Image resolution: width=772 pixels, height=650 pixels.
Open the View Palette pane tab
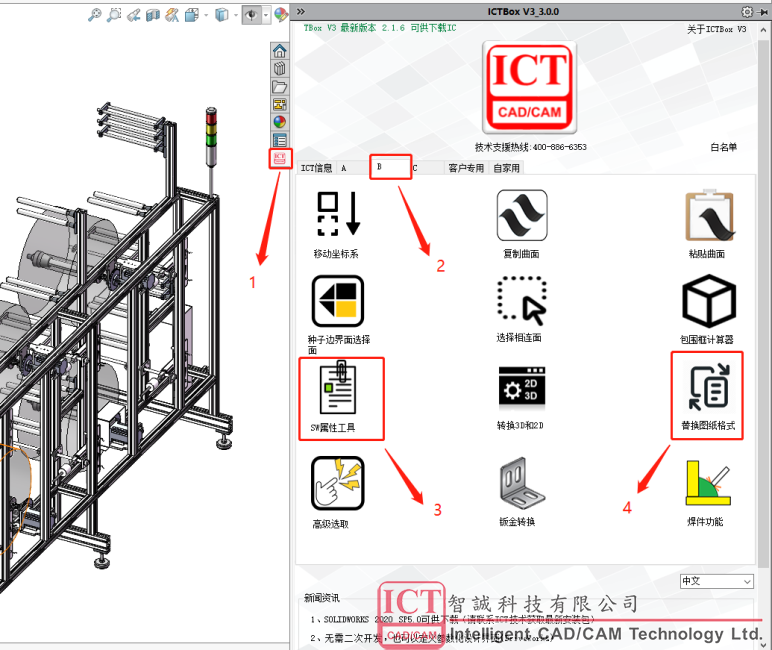coord(280,104)
